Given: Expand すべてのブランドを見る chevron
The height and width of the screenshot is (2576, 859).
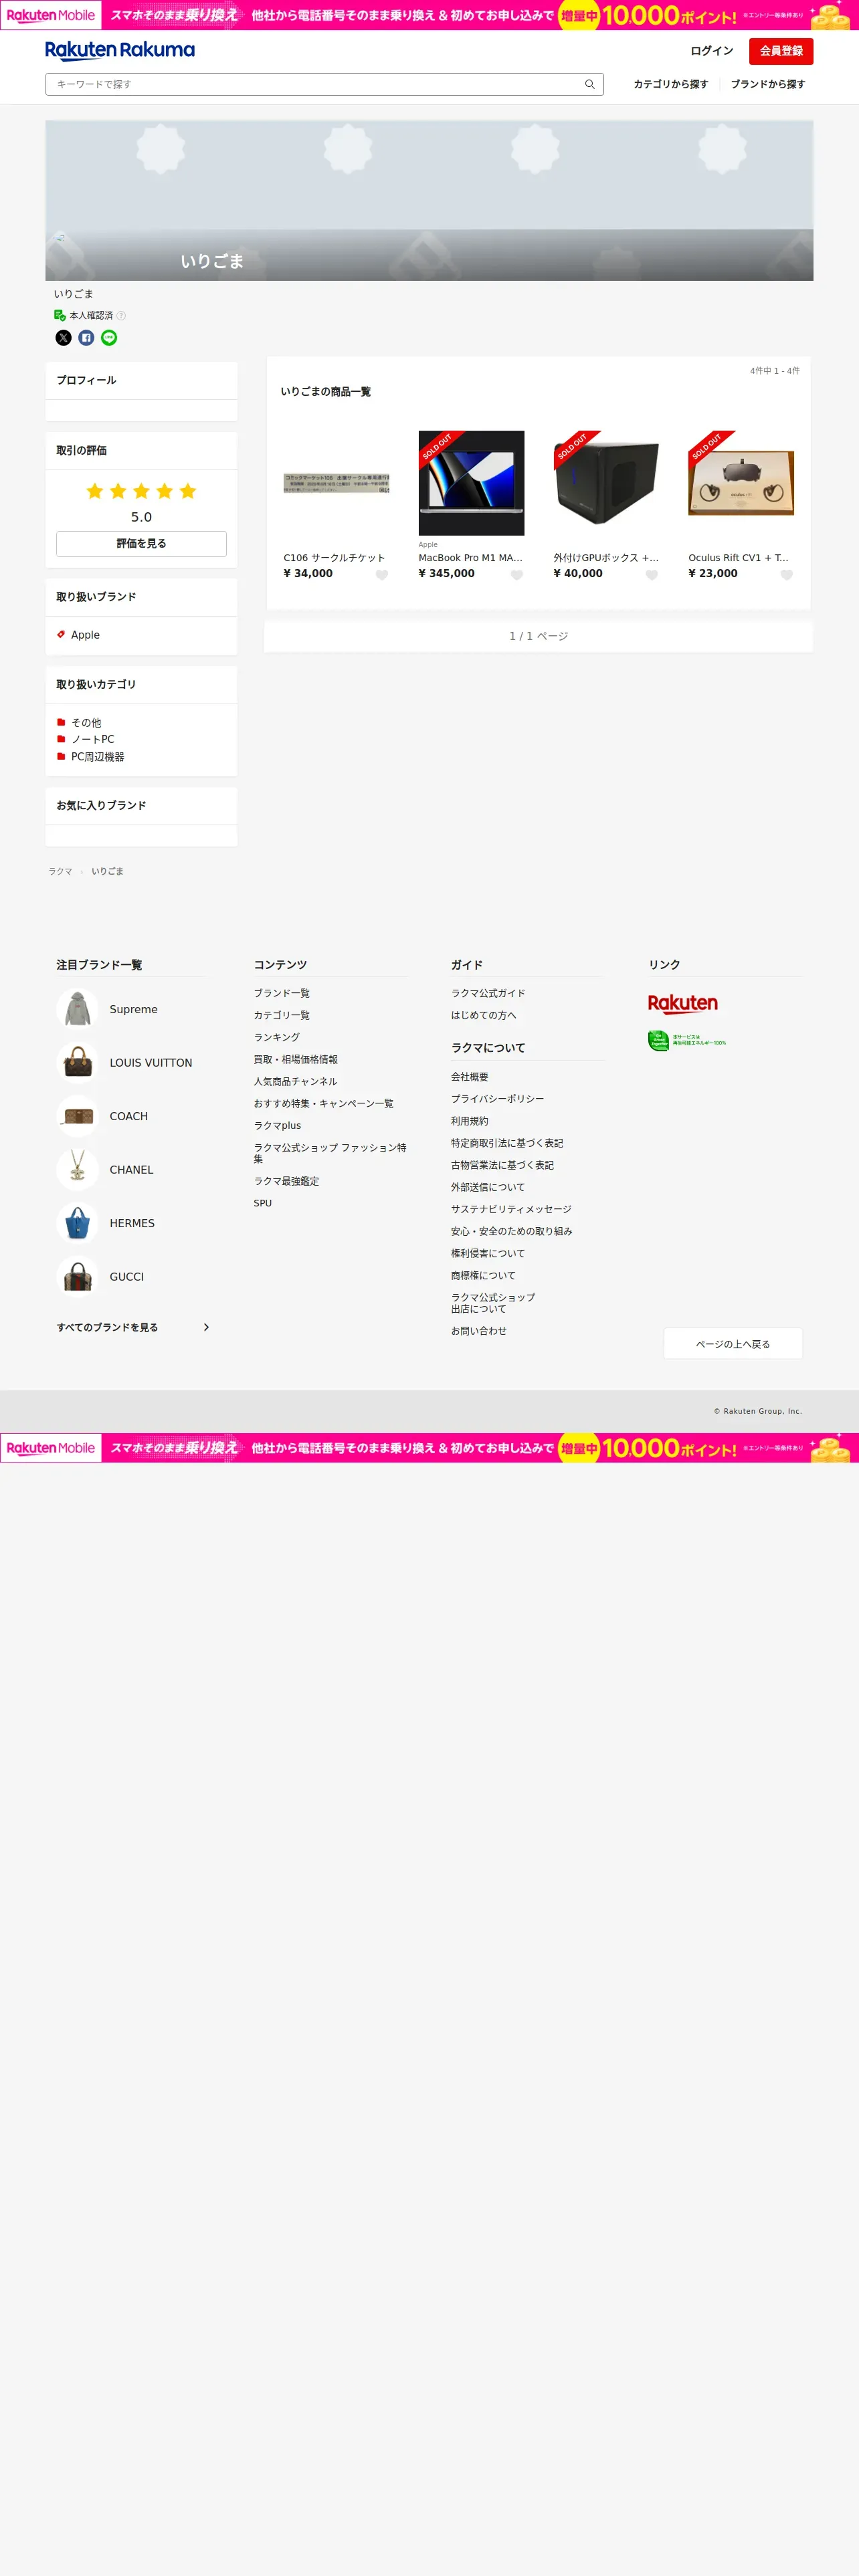Looking at the screenshot, I should coord(206,1328).
